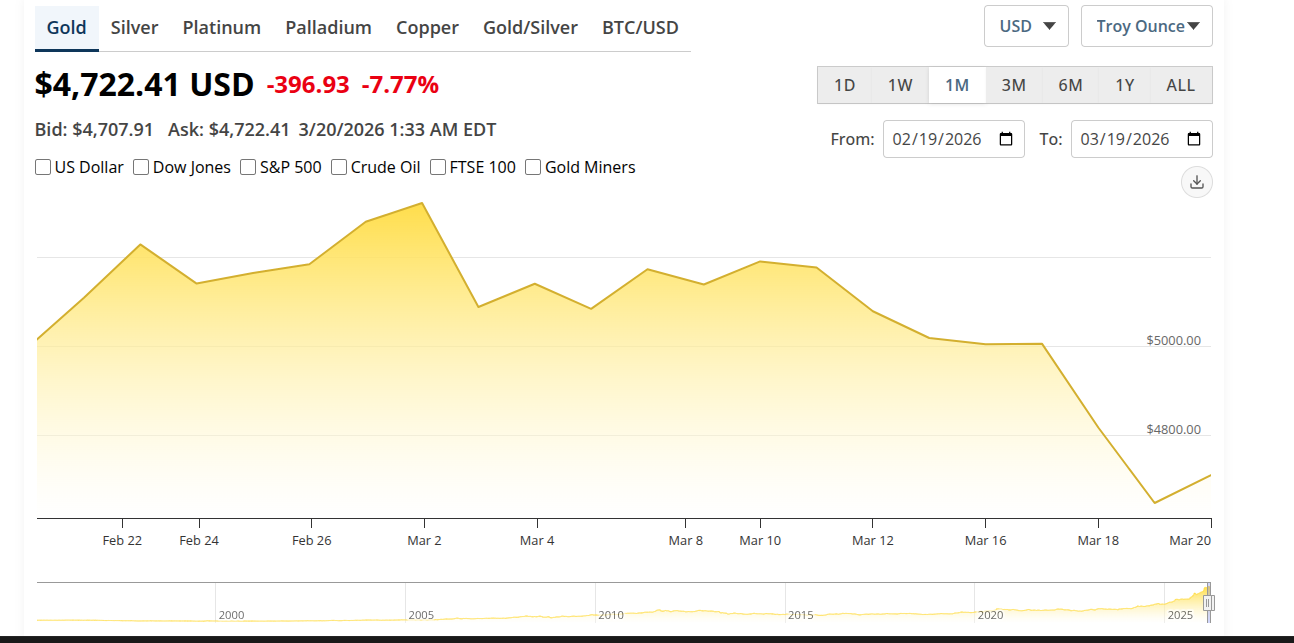
Task: Click the To date input 03/19/2026
Action: coord(1142,139)
